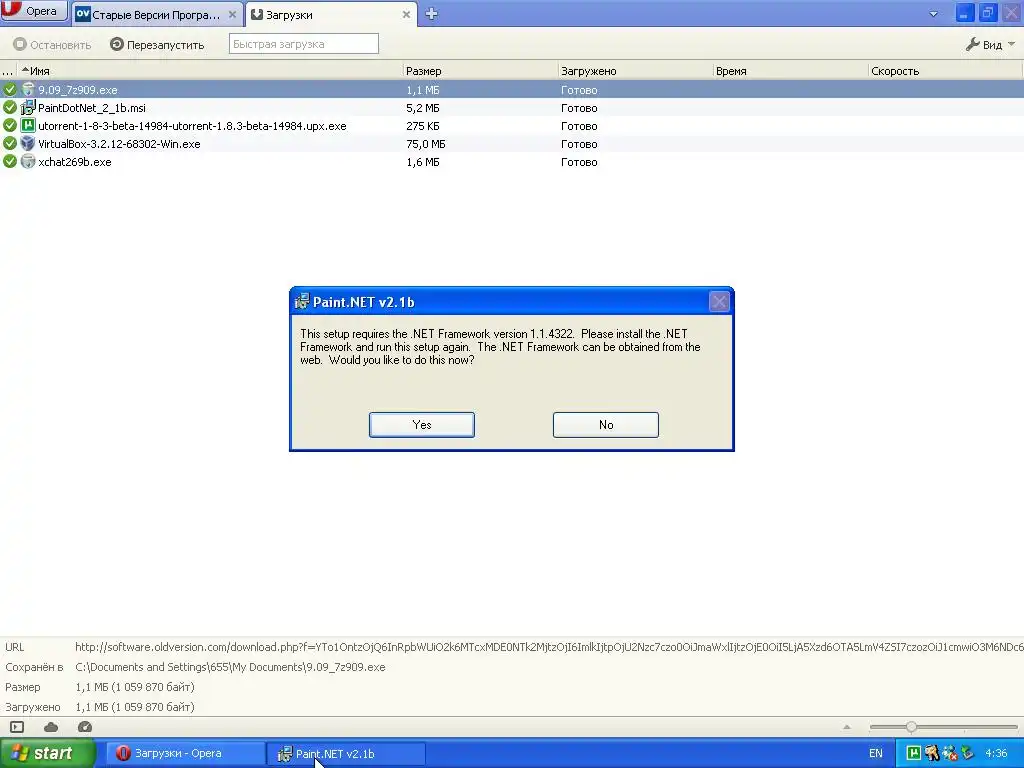Open the Opera main menu button
This screenshot has width=1024, height=768.
click(34, 11)
